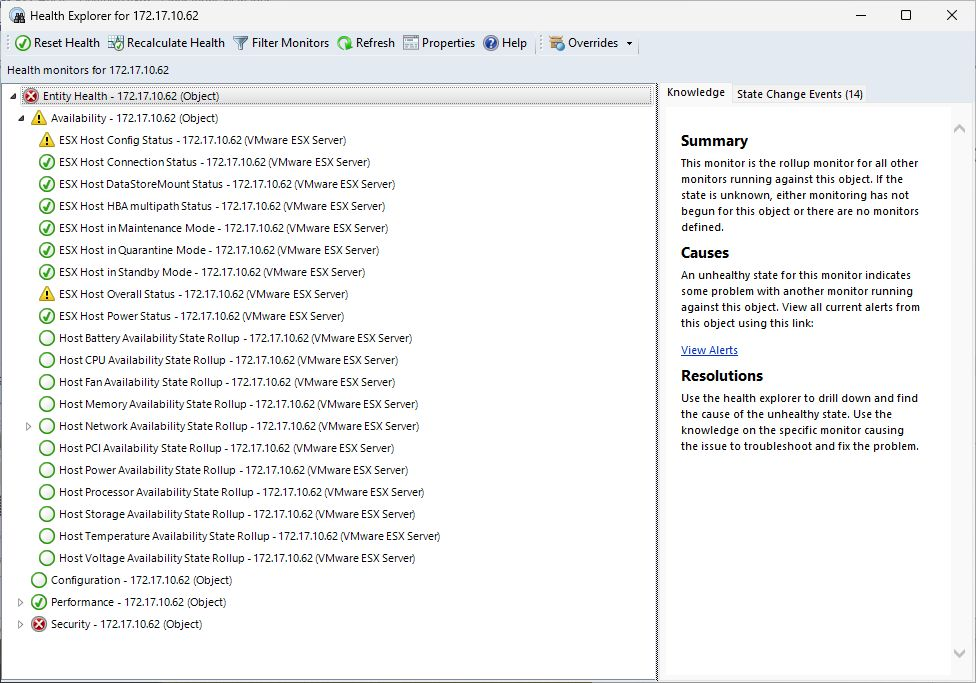Image resolution: width=976 pixels, height=683 pixels.
Task: Click warning icon next to Availability
Action: [39, 118]
